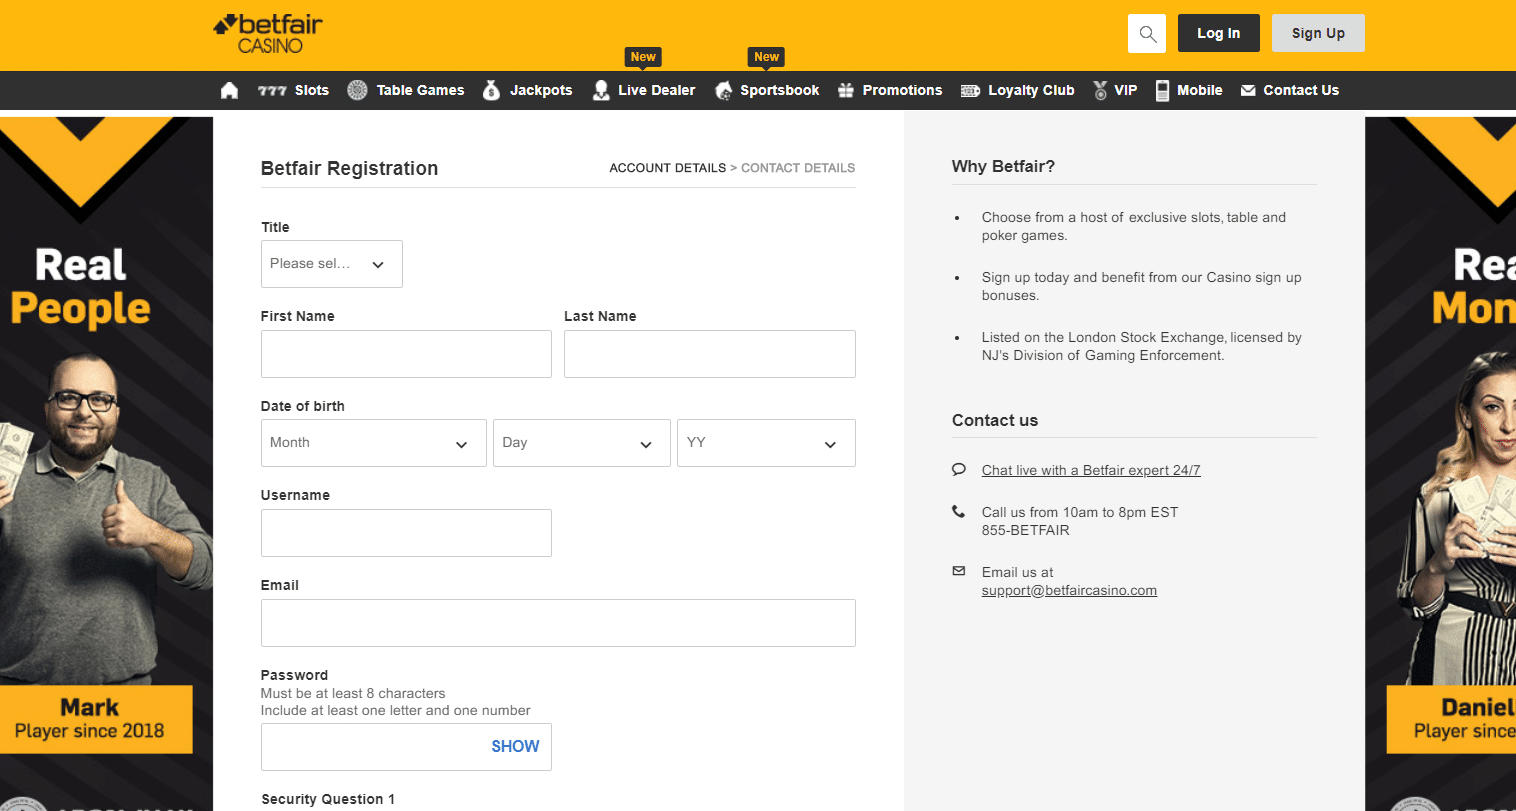Click the VIP medal icon
This screenshot has height=811, width=1516.
click(1100, 90)
